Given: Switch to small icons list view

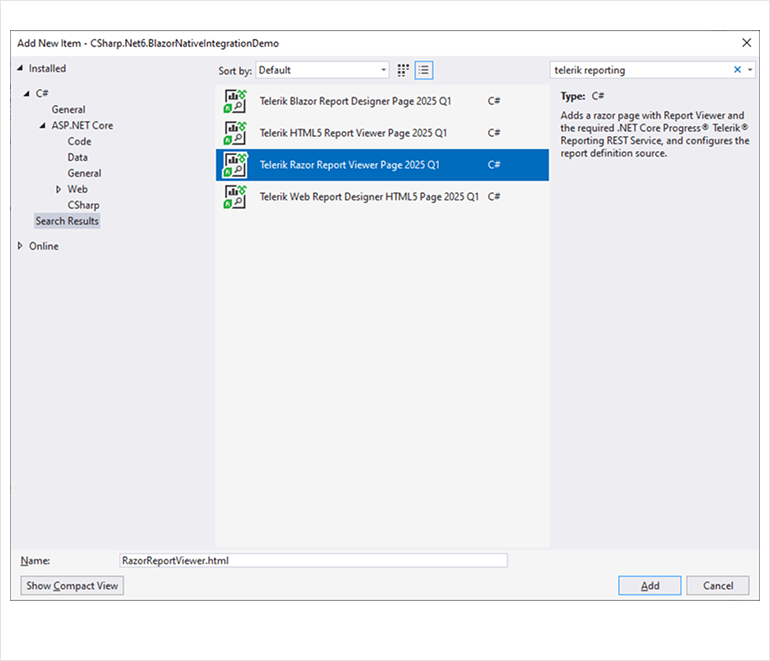Looking at the screenshot, I should (x=424, y=70).
